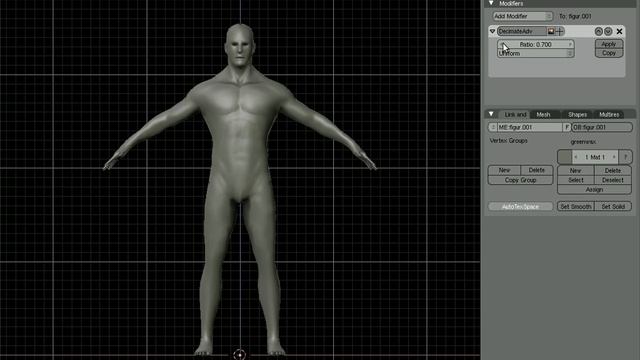
Task: Click the 3D cursor below the figure
Action: (x=240, y=354)
